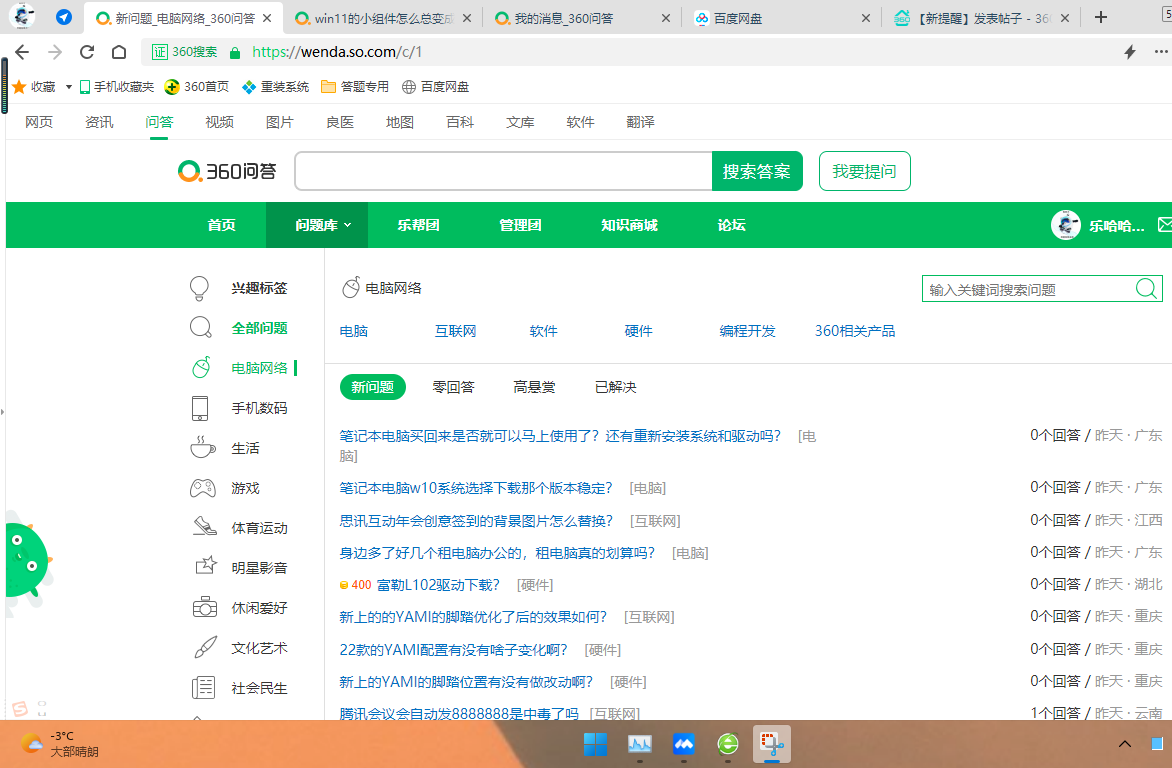
Task: Select the 体育运动 sneaker icon
Action: (x=205, y=527)
